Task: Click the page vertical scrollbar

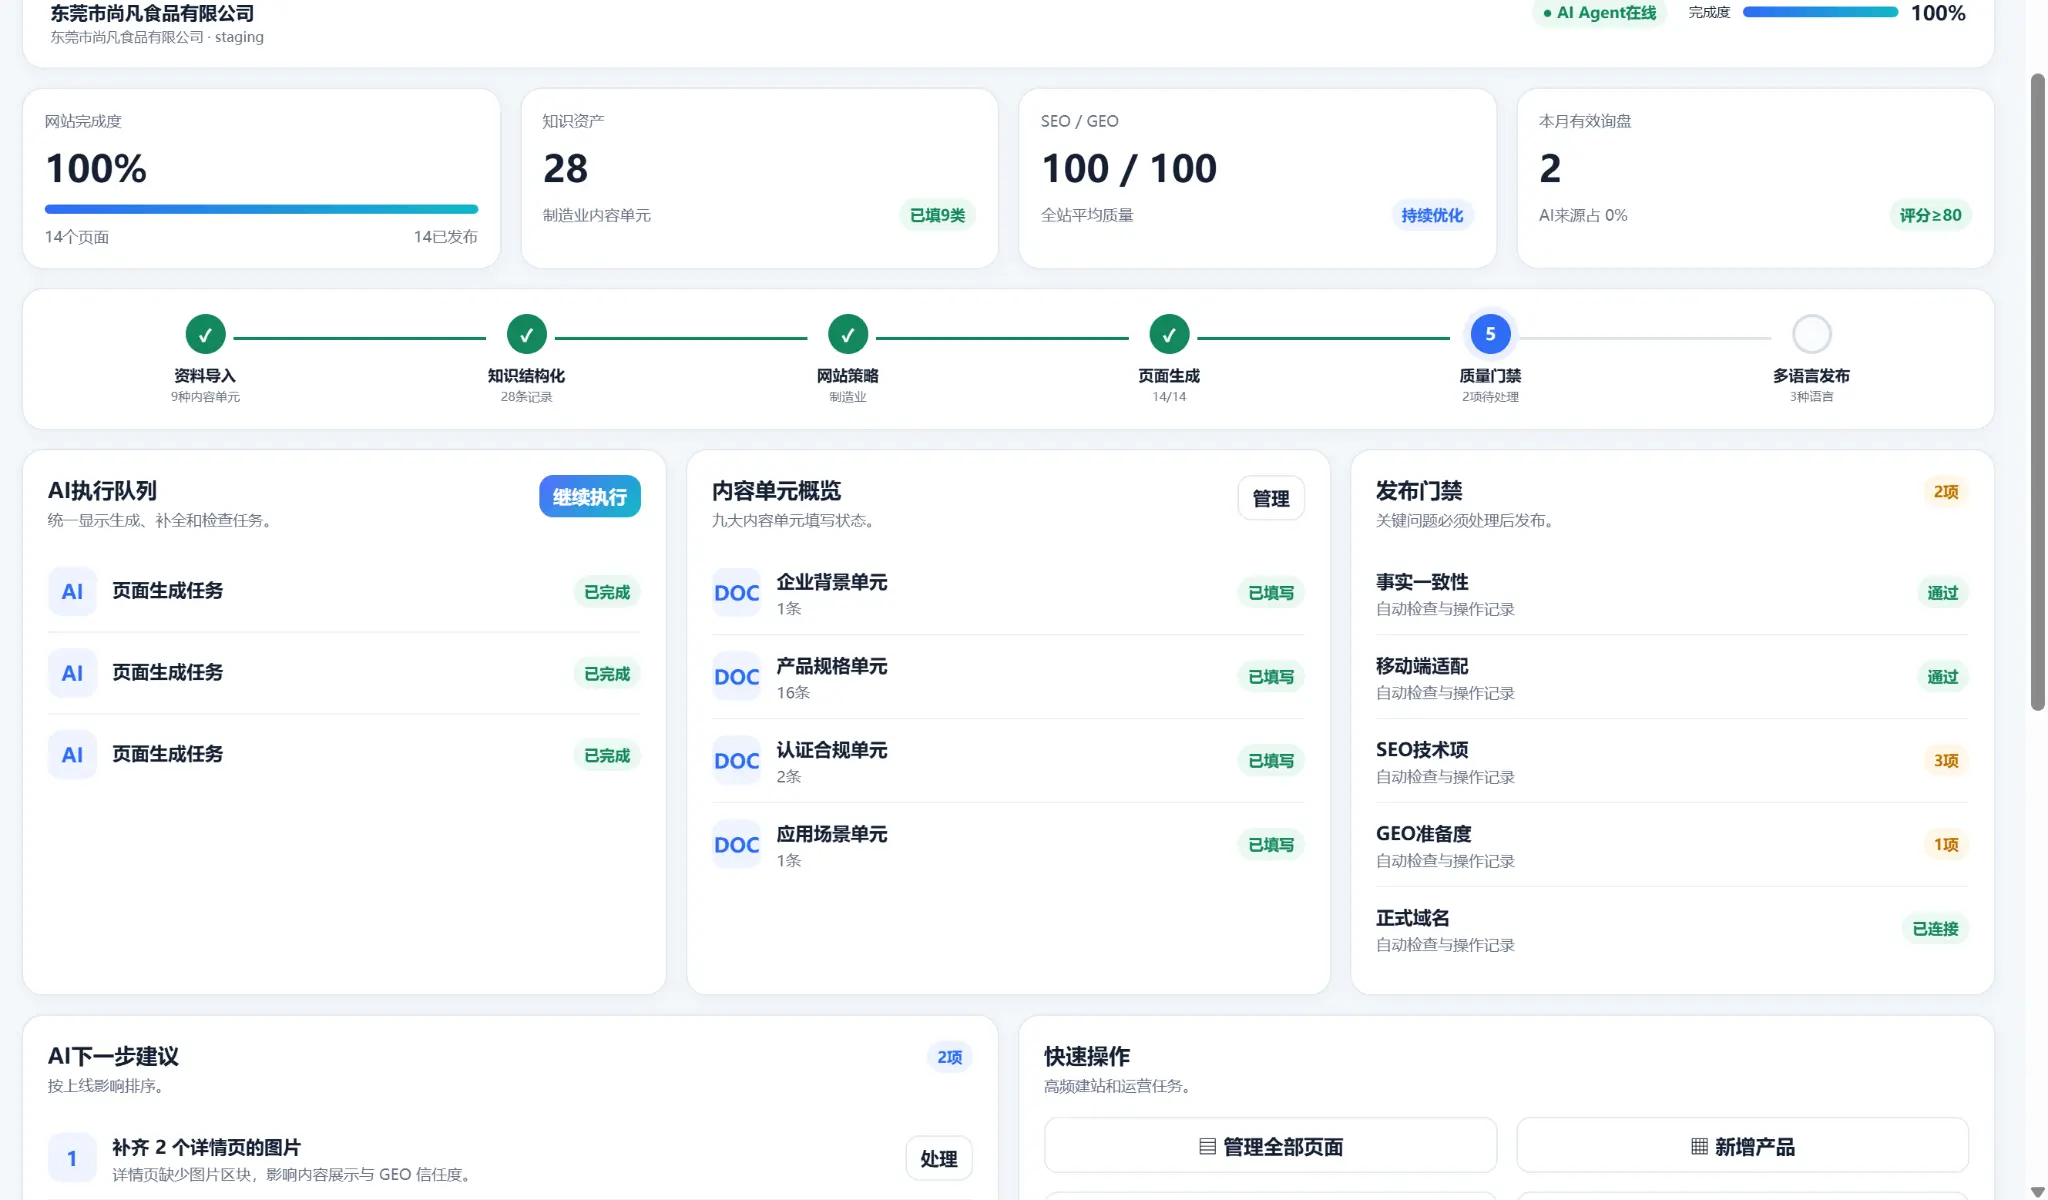Action: pos(2037,392)
